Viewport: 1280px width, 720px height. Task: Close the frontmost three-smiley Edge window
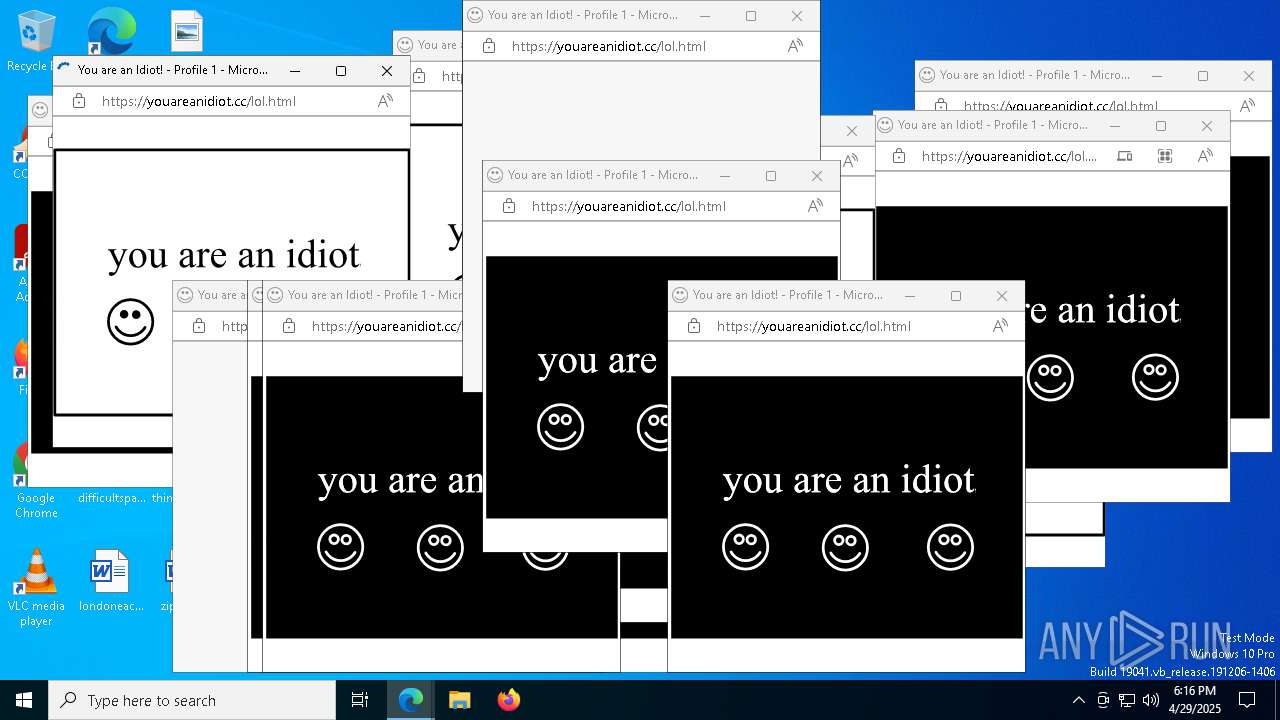[1001, 296]
